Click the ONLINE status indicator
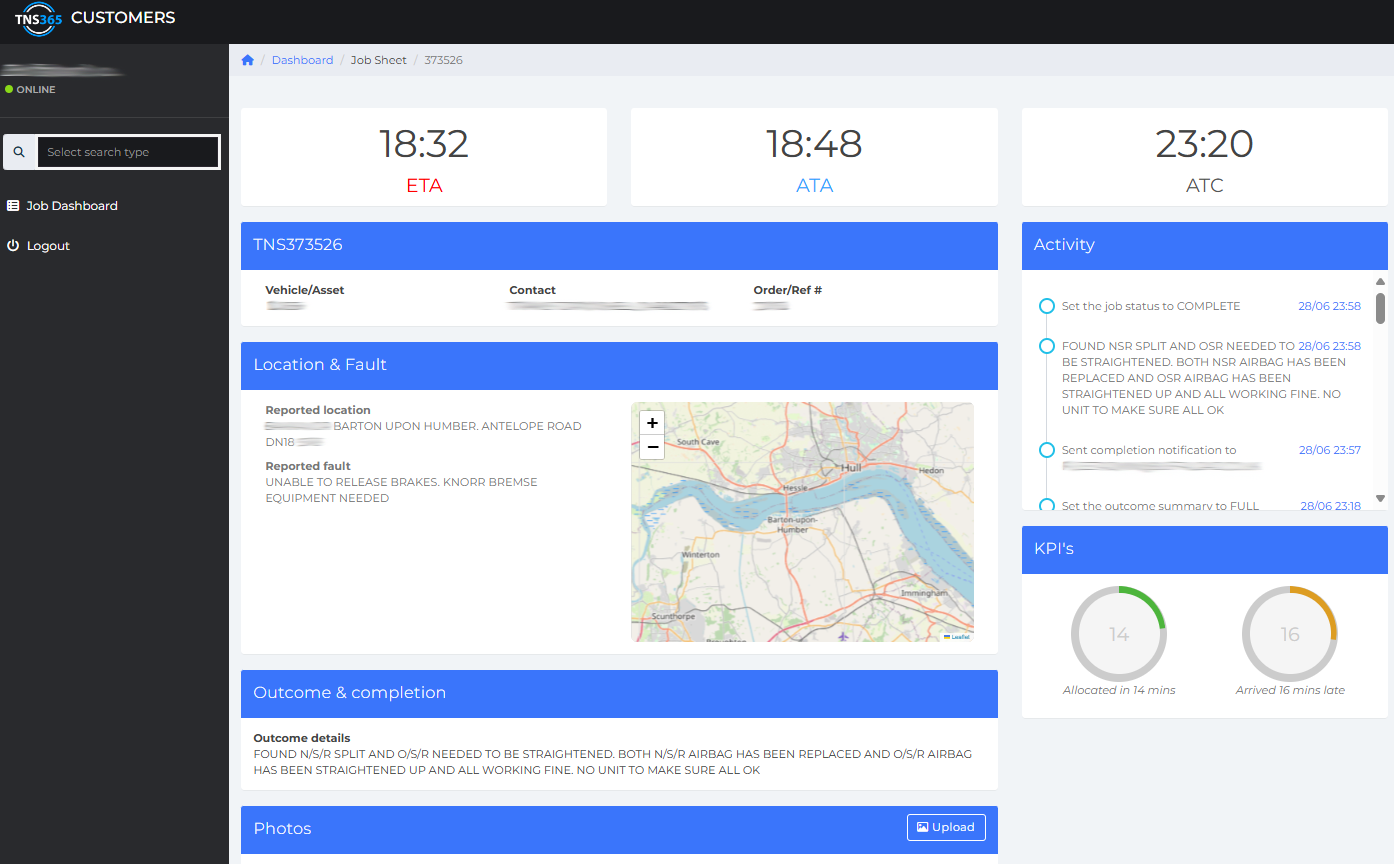1394x864 pixels. click(30, 90)
